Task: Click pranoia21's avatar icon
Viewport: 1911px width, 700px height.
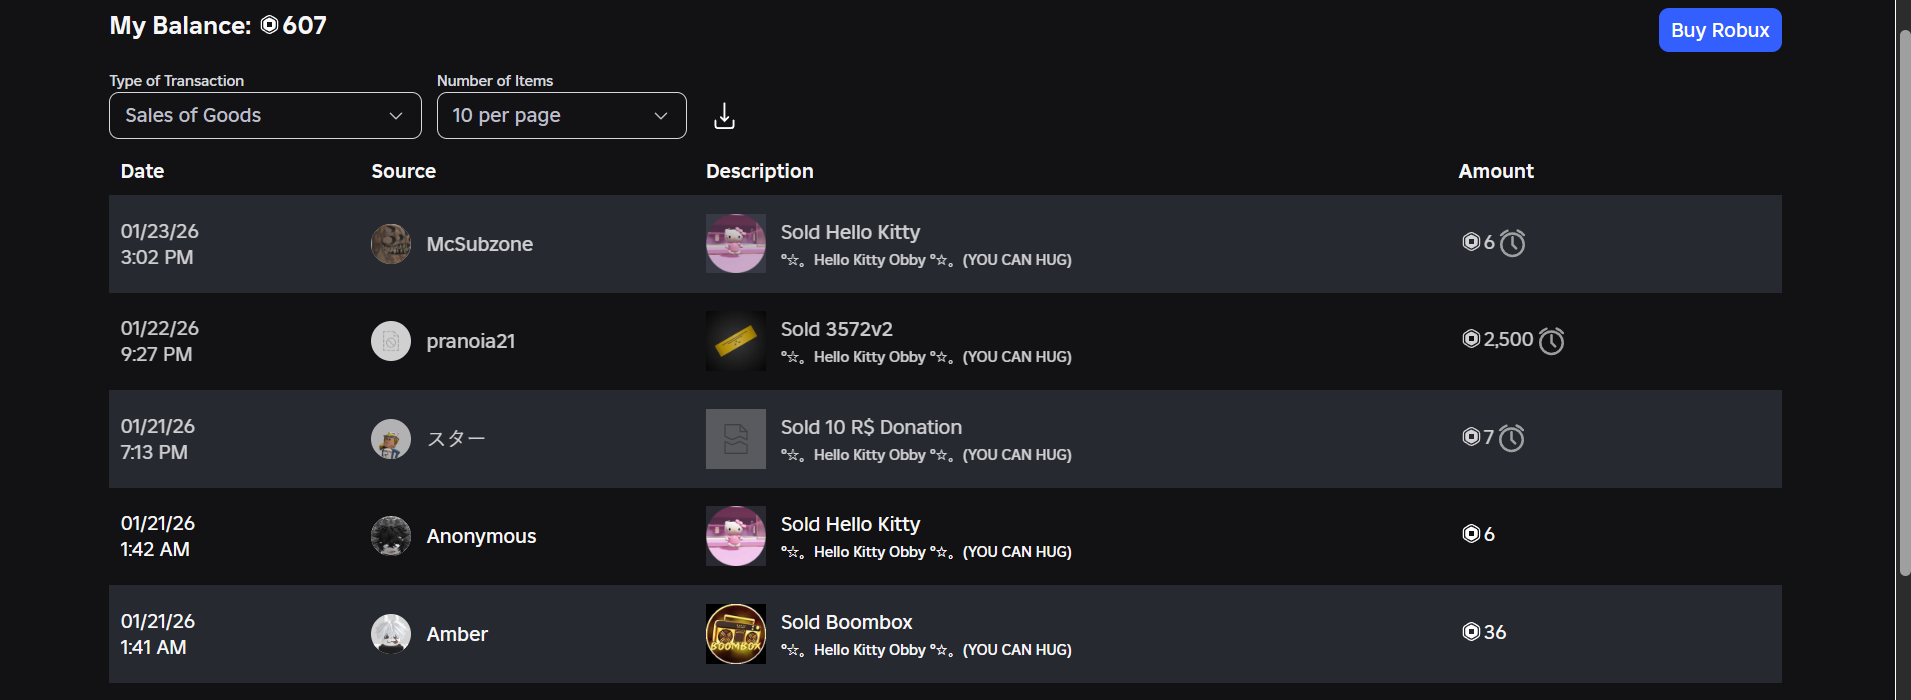Action: (391, 341)
